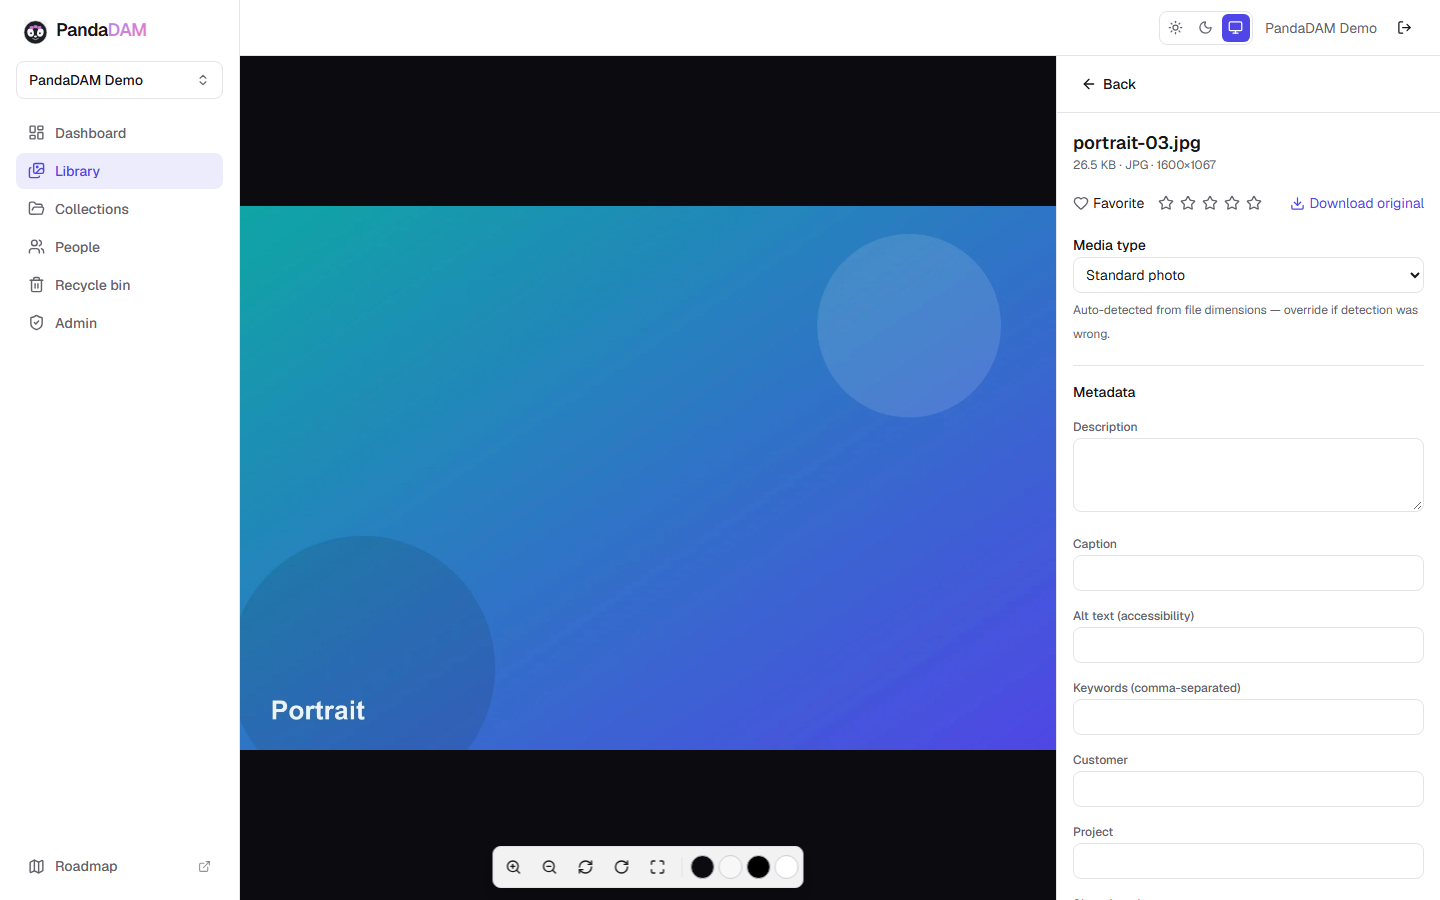Image resolution: width=1440 pixels, height=900 pixels.
Task: Rate the image four stars
Action: tap(1232, 203)
